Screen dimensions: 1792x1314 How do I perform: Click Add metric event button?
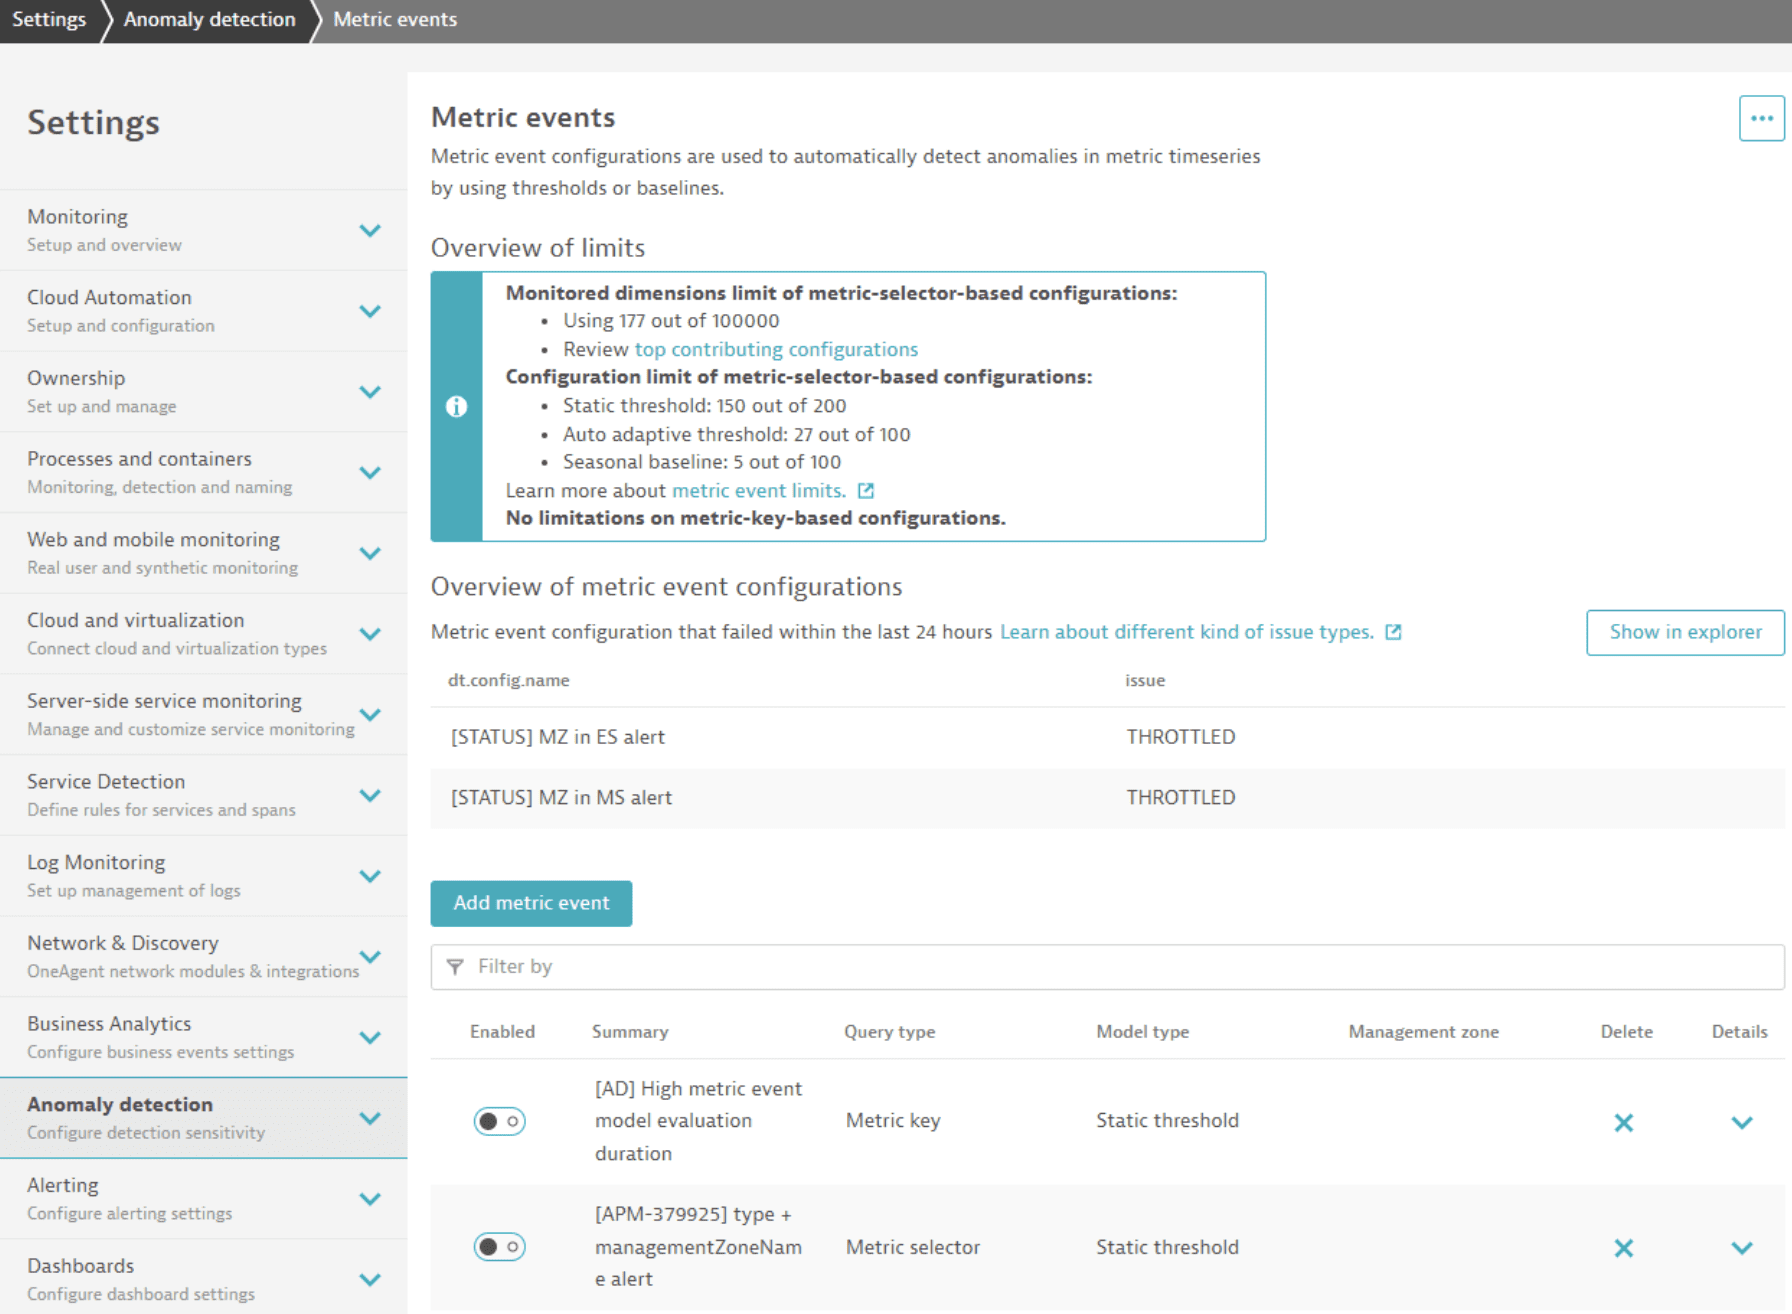[531, 903]
